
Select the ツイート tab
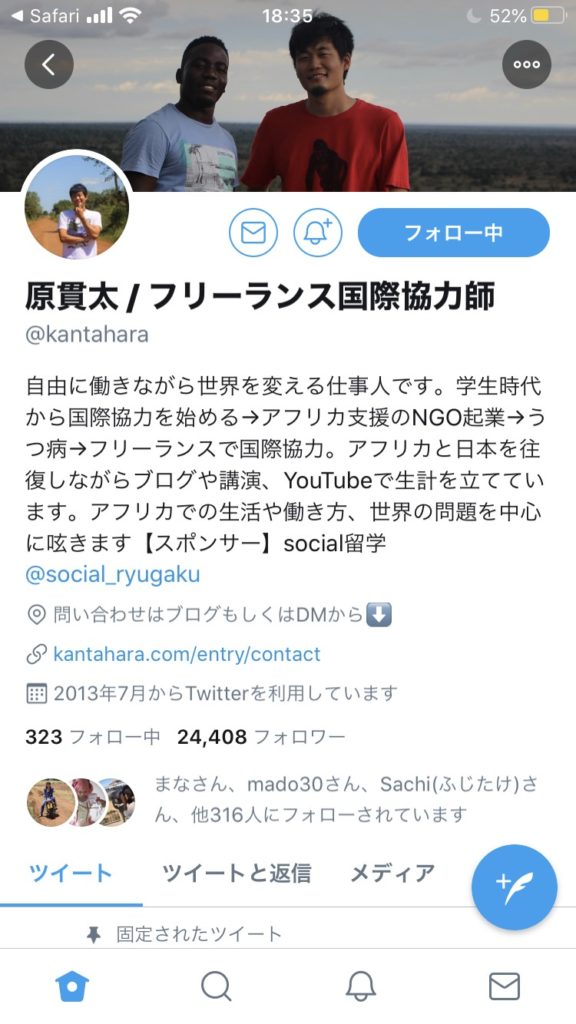click(71, 873)
